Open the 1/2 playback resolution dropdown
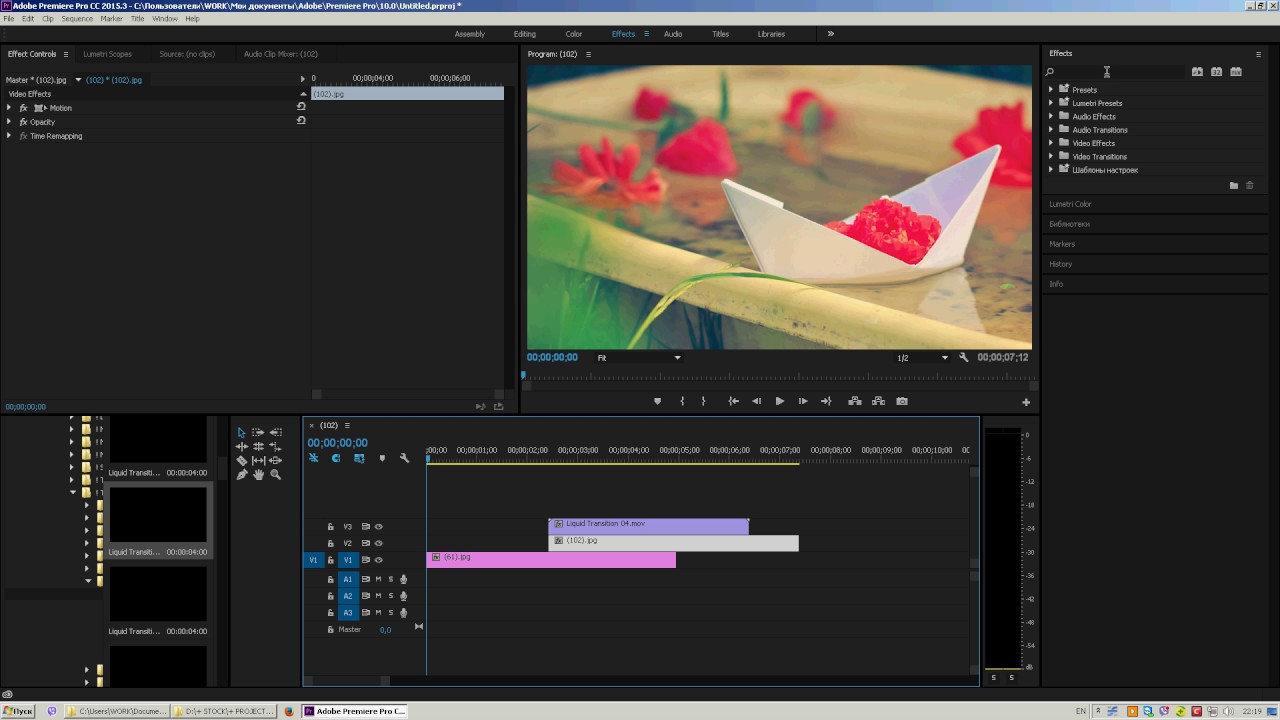The width and height of the screenshot is (1280, 720). (x=921, y=357)
